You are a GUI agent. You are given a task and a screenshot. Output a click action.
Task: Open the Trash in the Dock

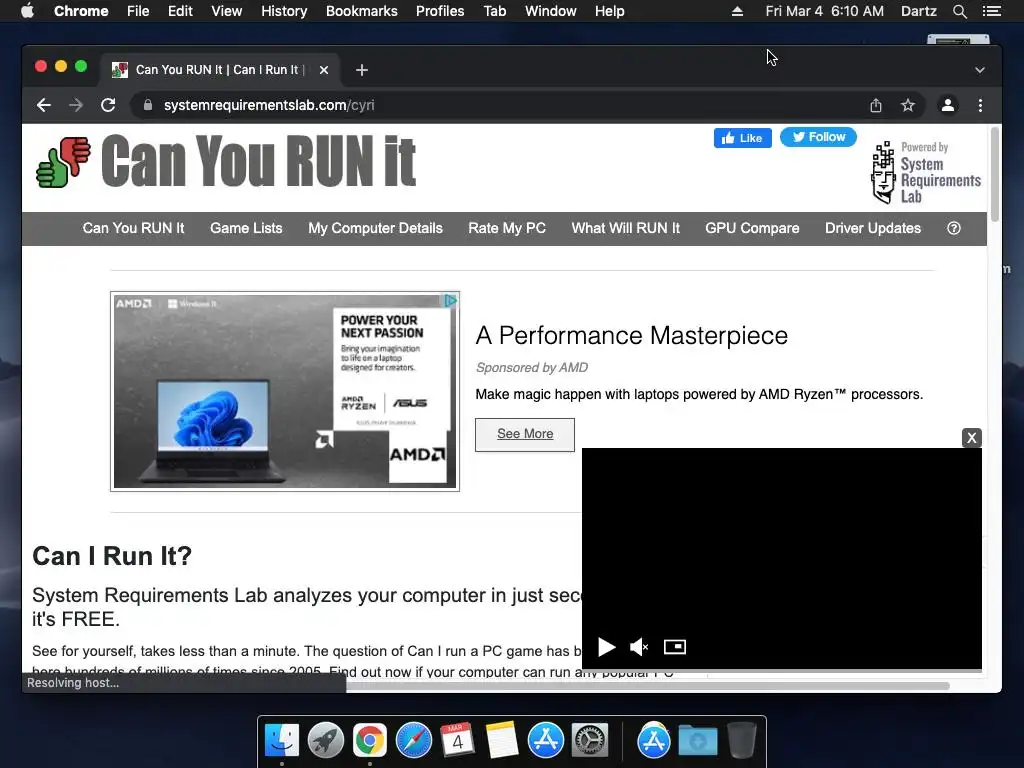[741, 741]
